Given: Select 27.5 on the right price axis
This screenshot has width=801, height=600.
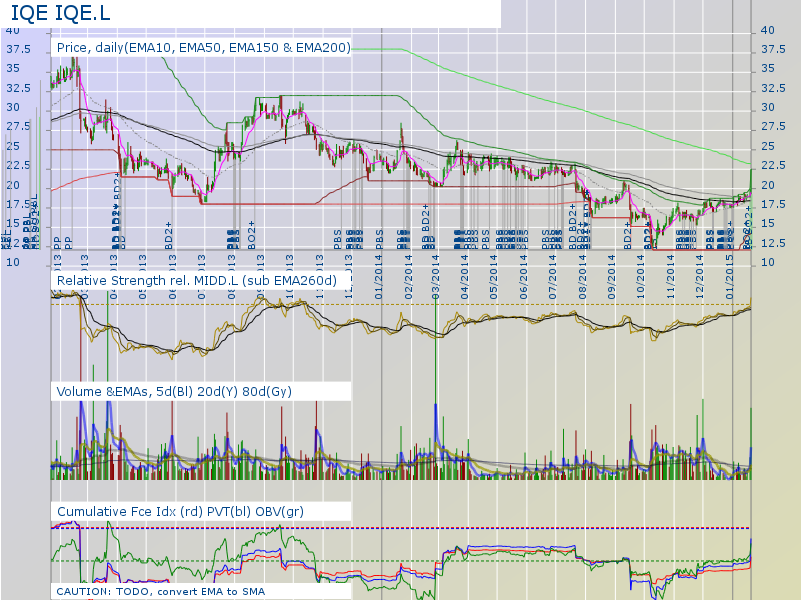Looking at the screenshot, I should [x=773, y=127].
